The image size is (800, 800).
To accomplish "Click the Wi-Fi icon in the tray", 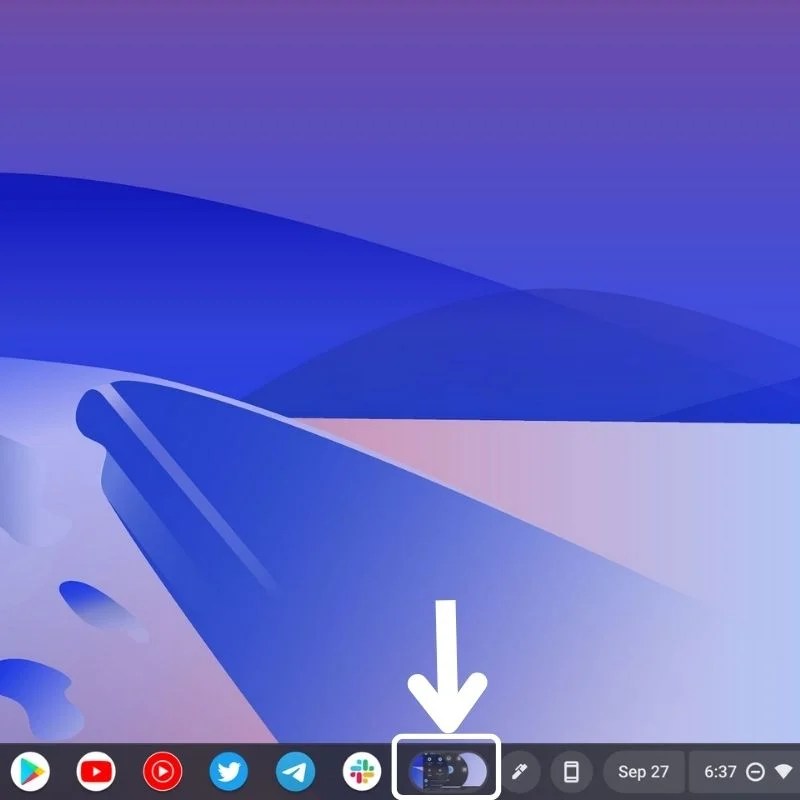I will click(x=783, y=772).
